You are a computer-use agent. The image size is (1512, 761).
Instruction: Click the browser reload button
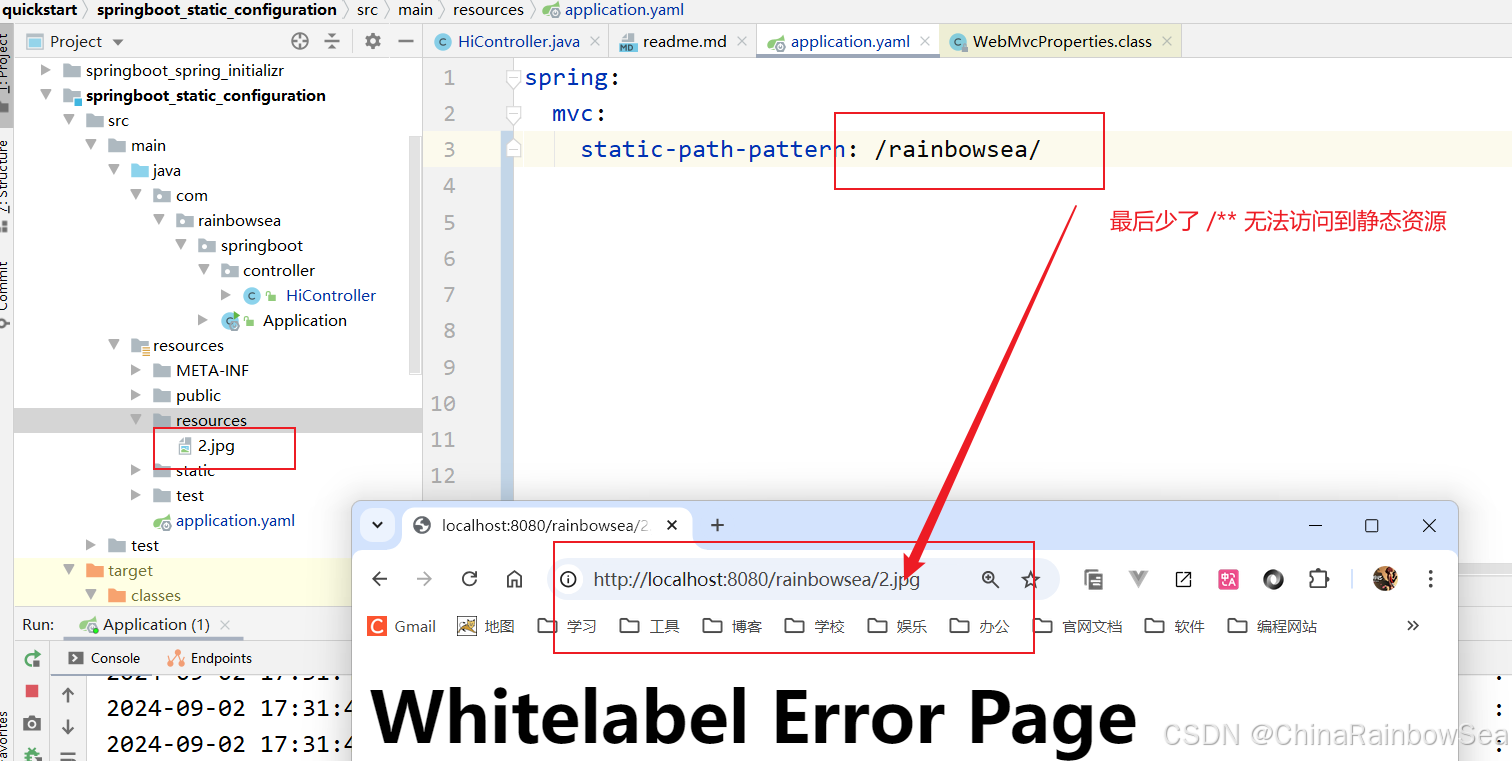click(x=469, y=579)
